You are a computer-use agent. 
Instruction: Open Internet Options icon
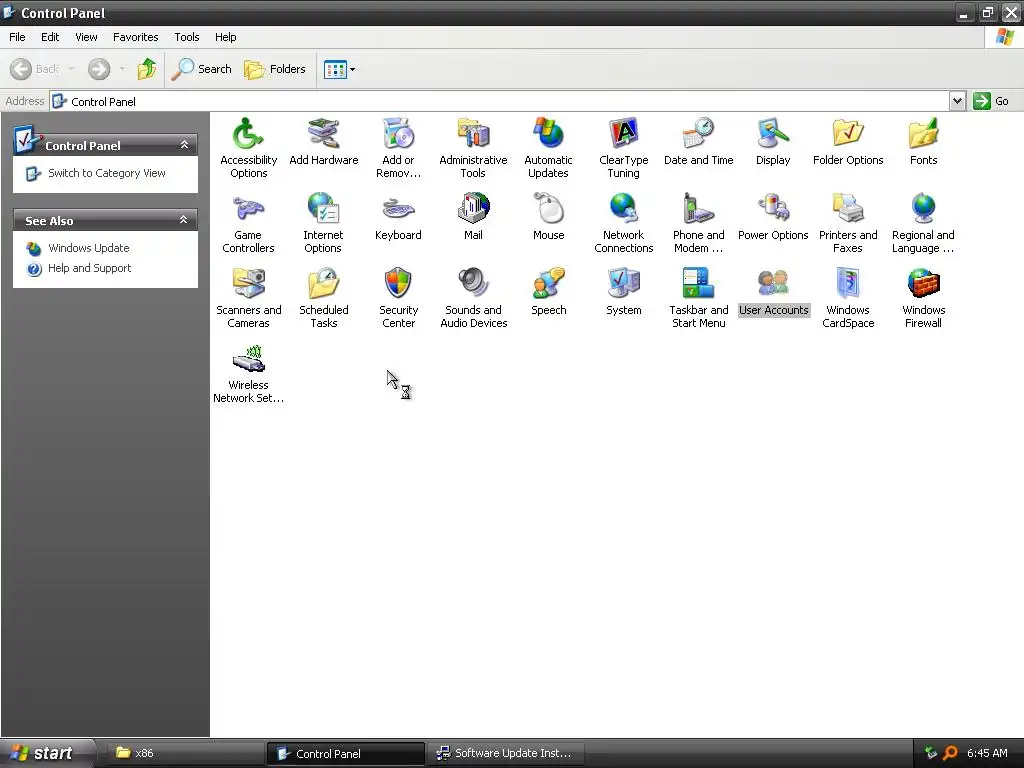point(323,209)
